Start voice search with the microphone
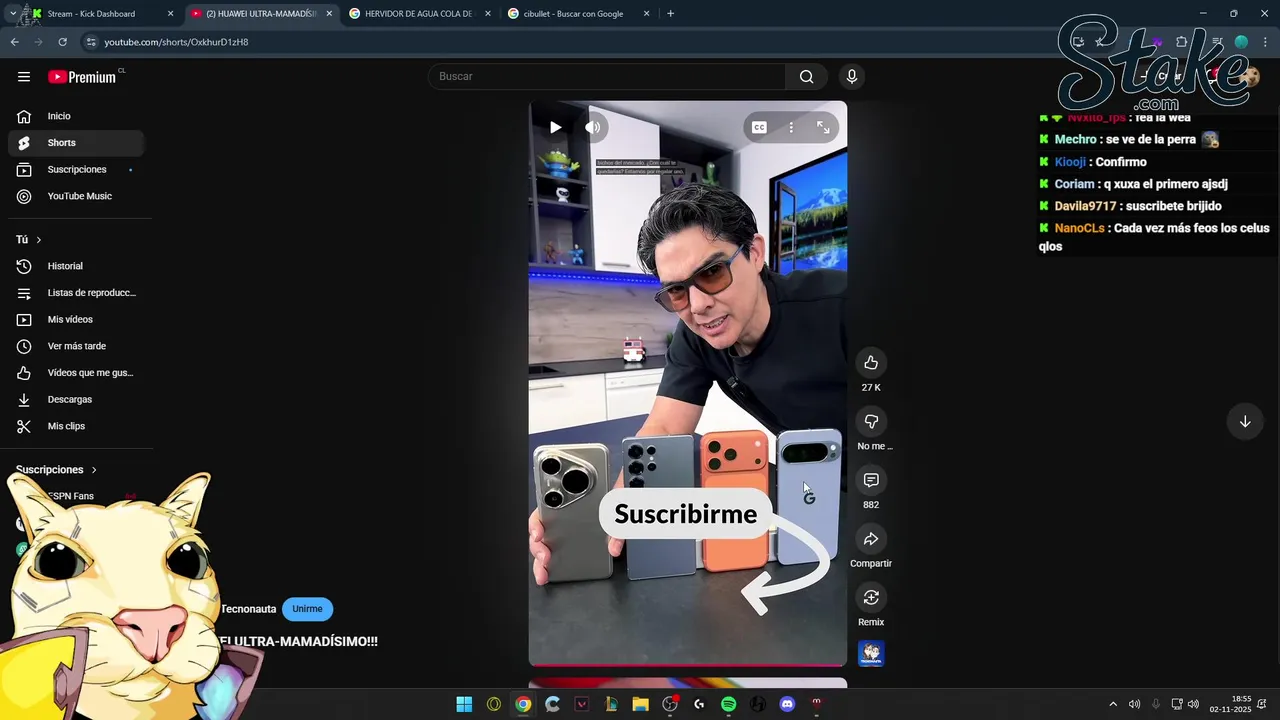 tap(852, 77)
